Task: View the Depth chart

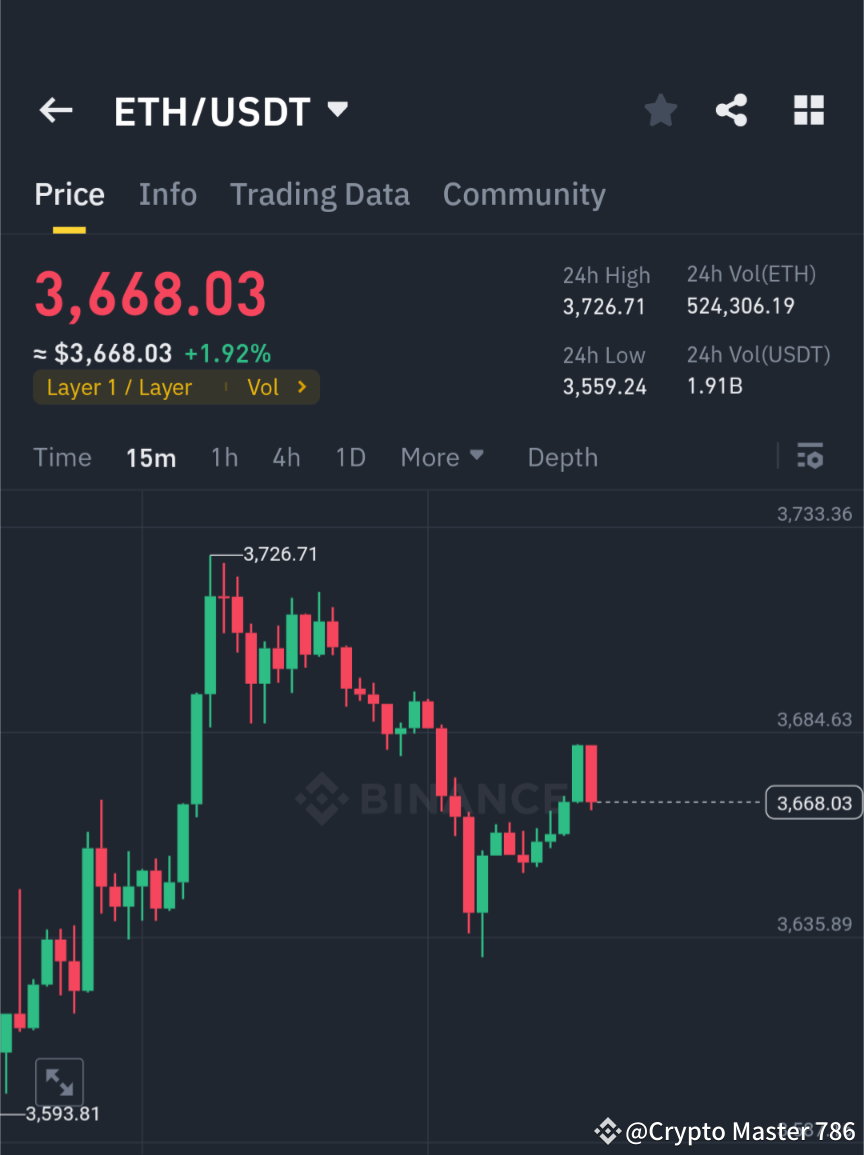Action: (x=562, y=457)
